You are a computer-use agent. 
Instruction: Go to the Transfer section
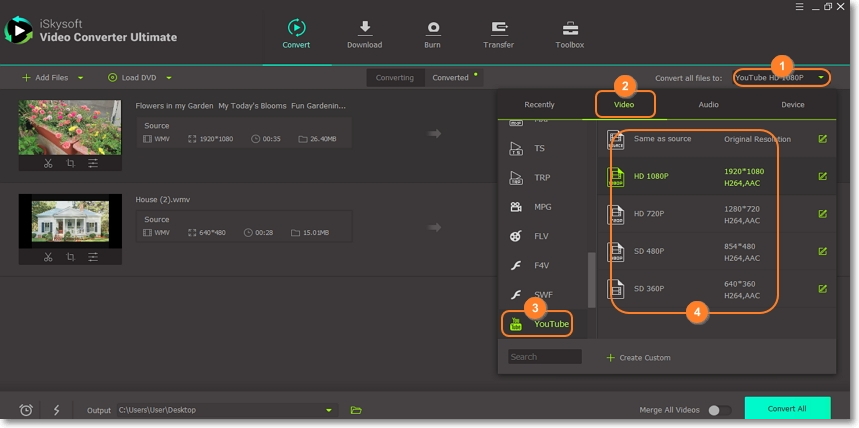(x=498, y=28)
